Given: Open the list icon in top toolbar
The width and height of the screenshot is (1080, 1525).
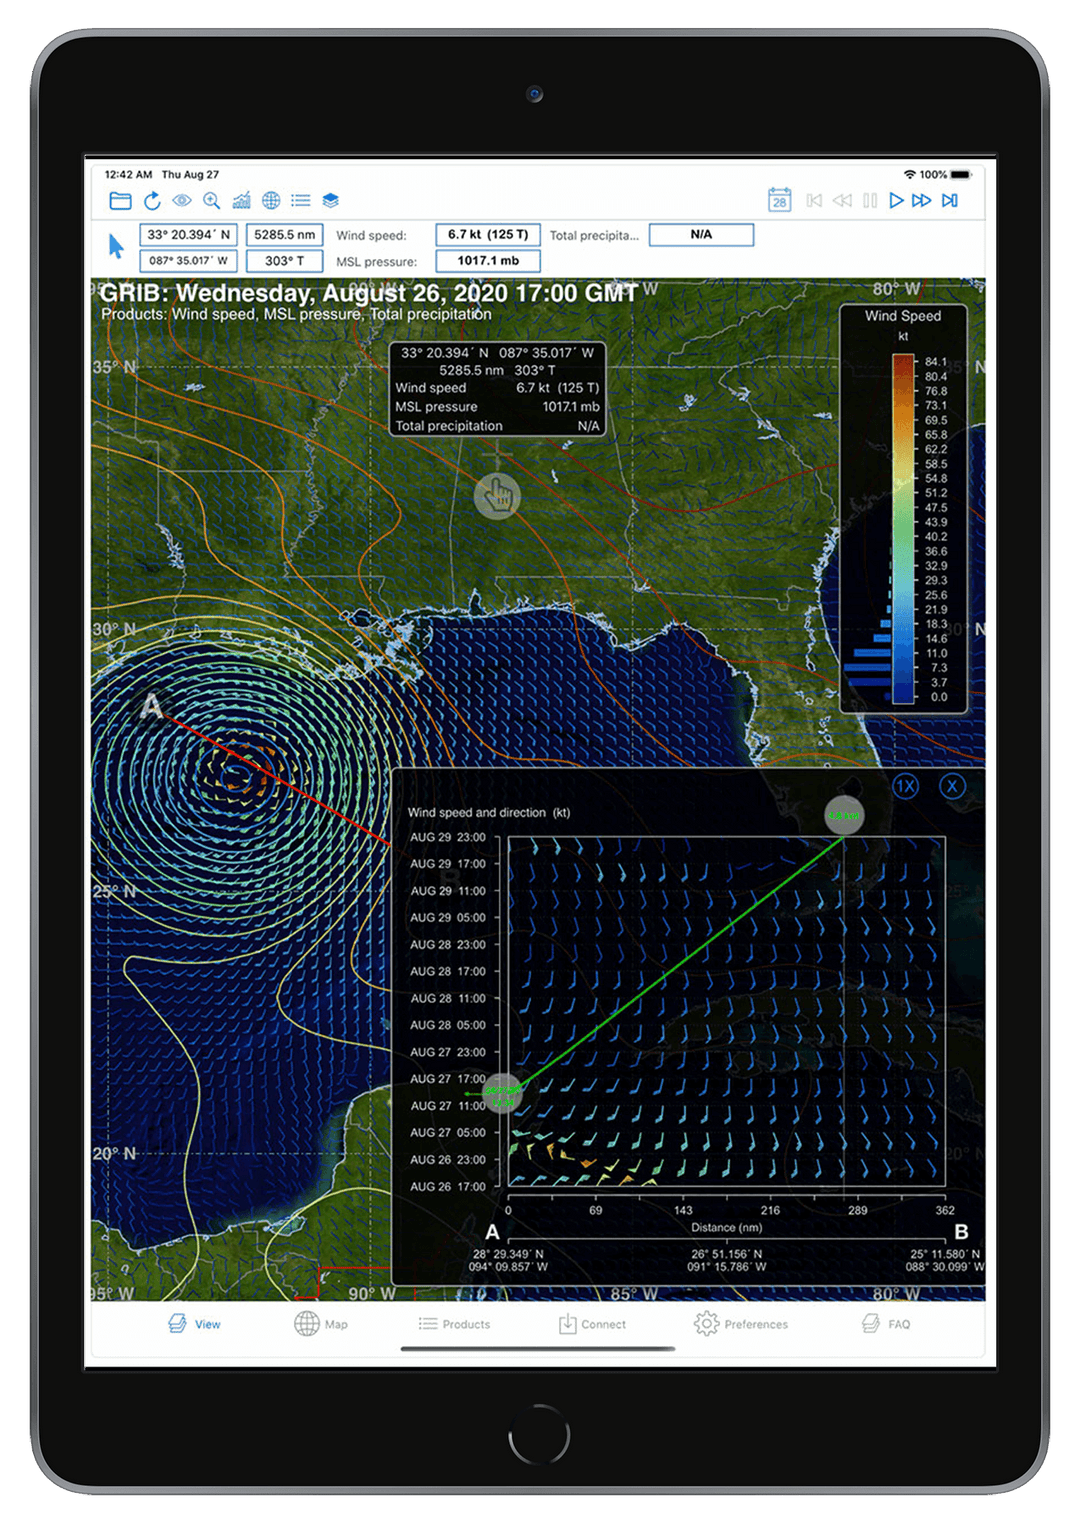Looking at the screenshot, I should pyautogui.click(x=300, y=201).
